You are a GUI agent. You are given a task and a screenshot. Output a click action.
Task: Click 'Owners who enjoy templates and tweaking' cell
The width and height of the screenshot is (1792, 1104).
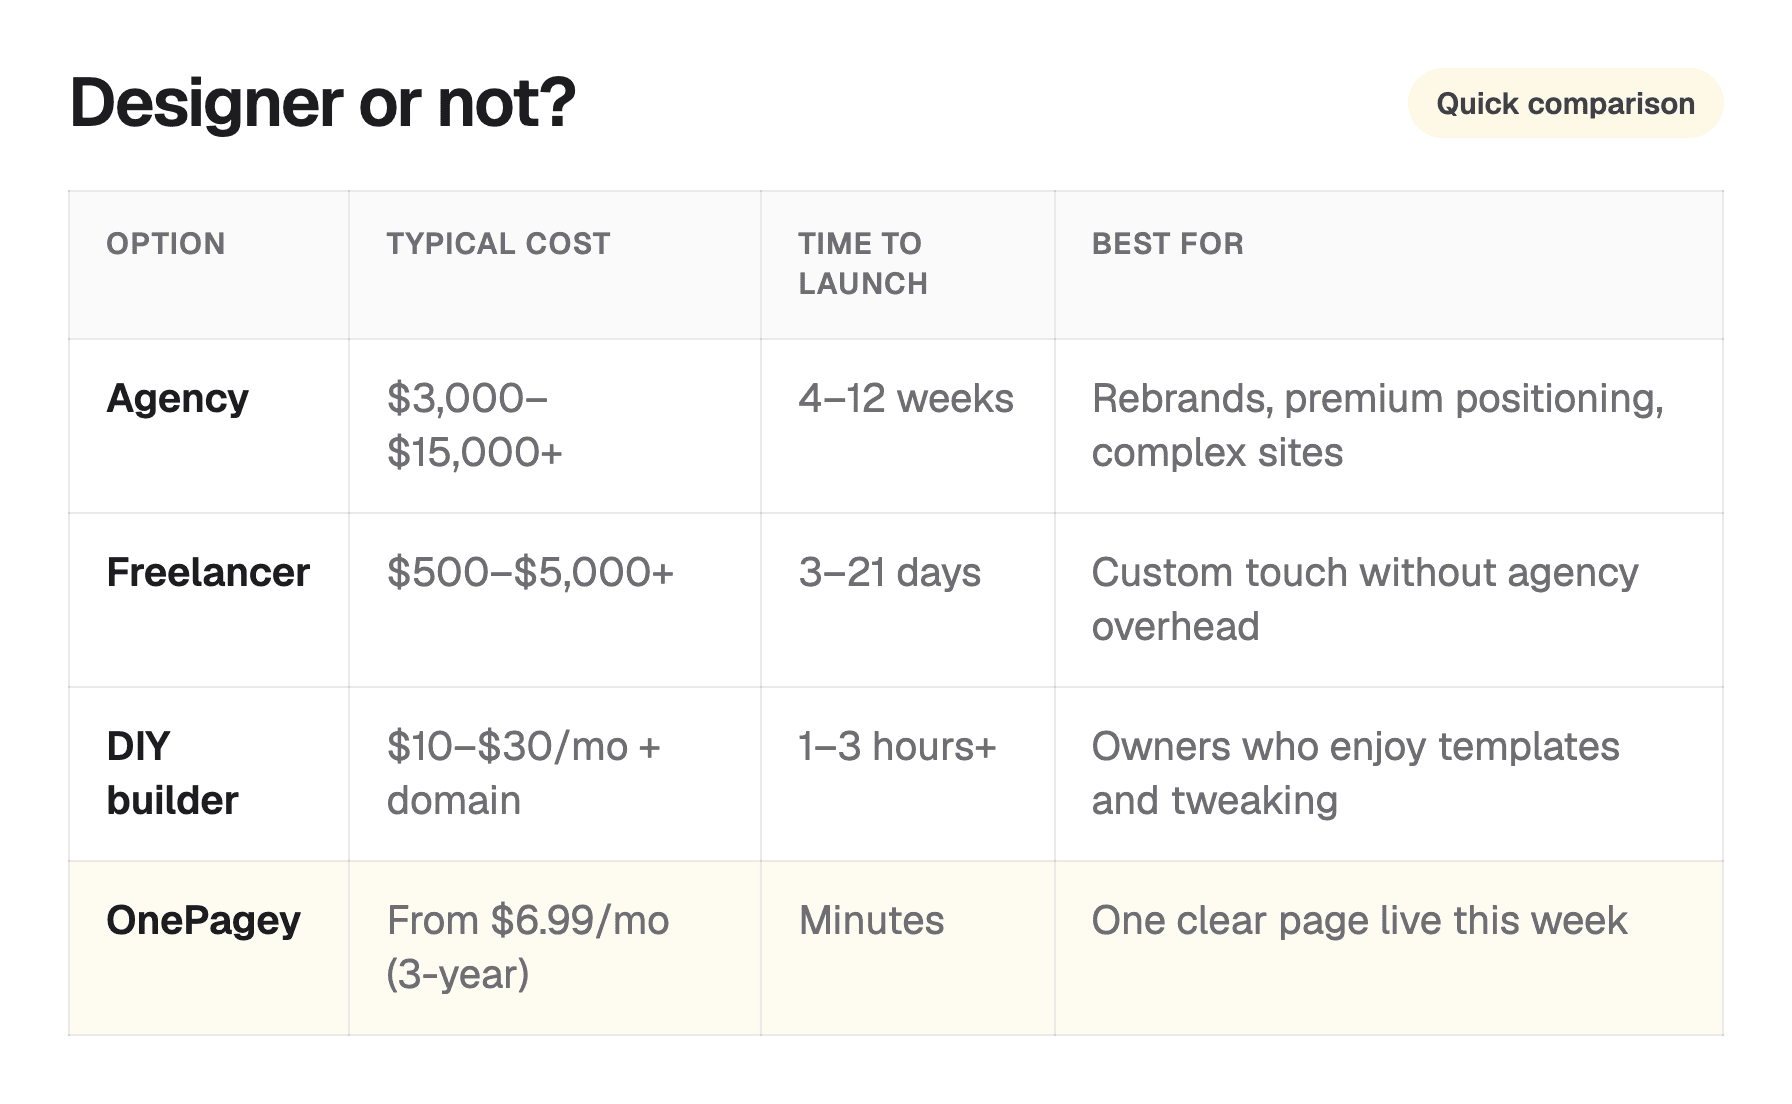pyautogui.click(x=1389, y=774)
